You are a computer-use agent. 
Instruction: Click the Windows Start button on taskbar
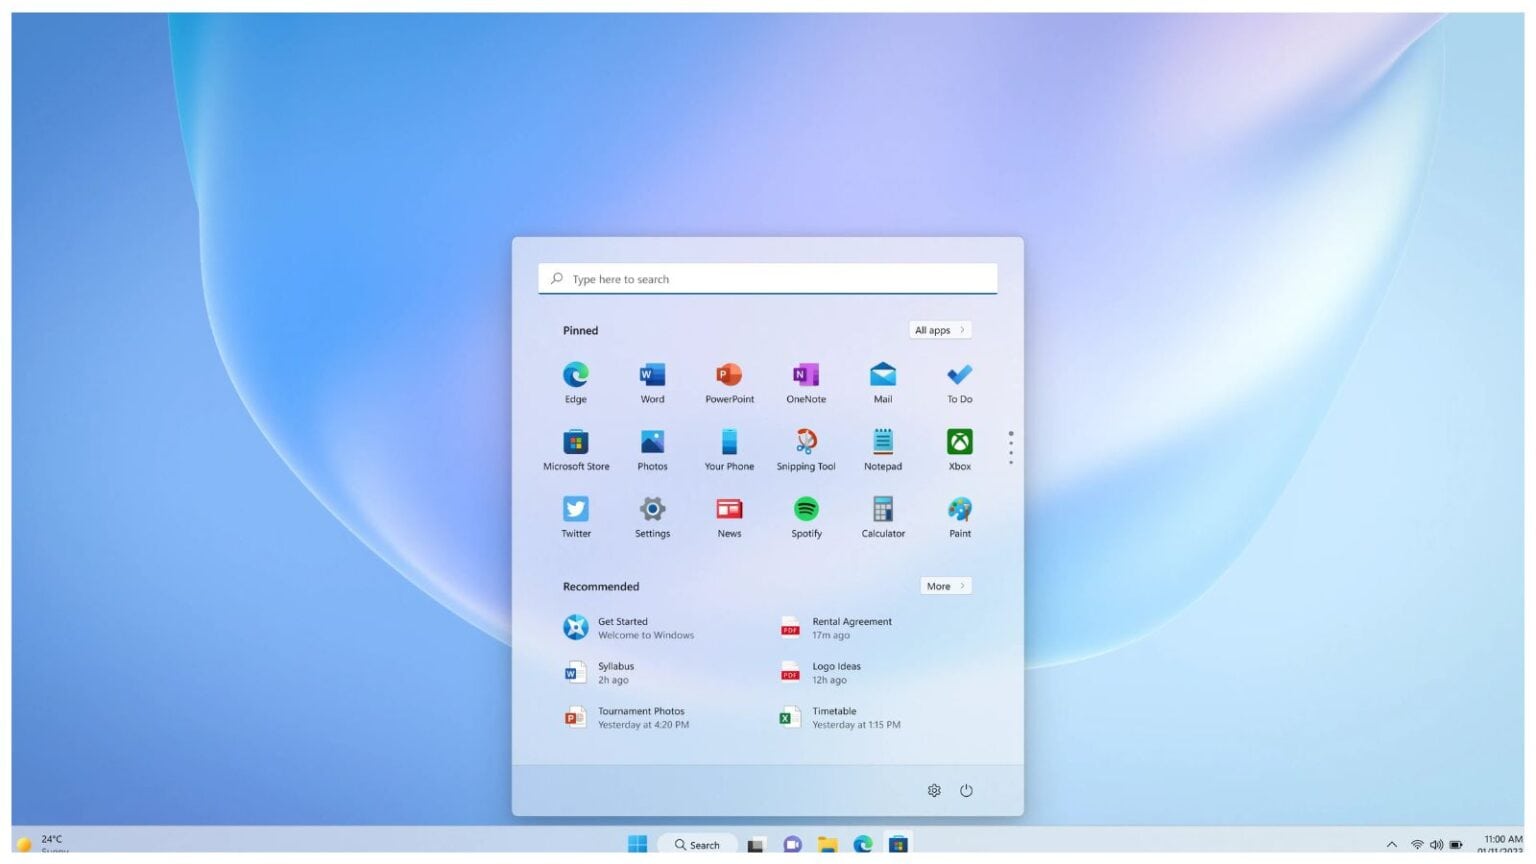[x=637, y=844]
